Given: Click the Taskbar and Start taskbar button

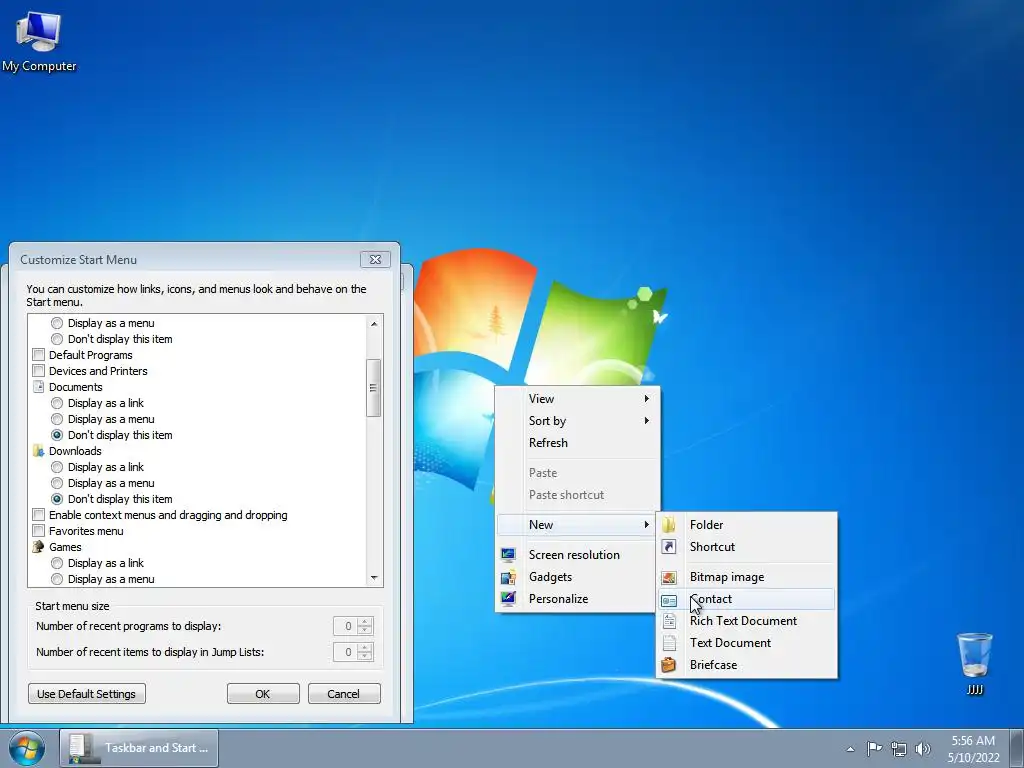Looking at the screenshot, I should coord(139,748).
